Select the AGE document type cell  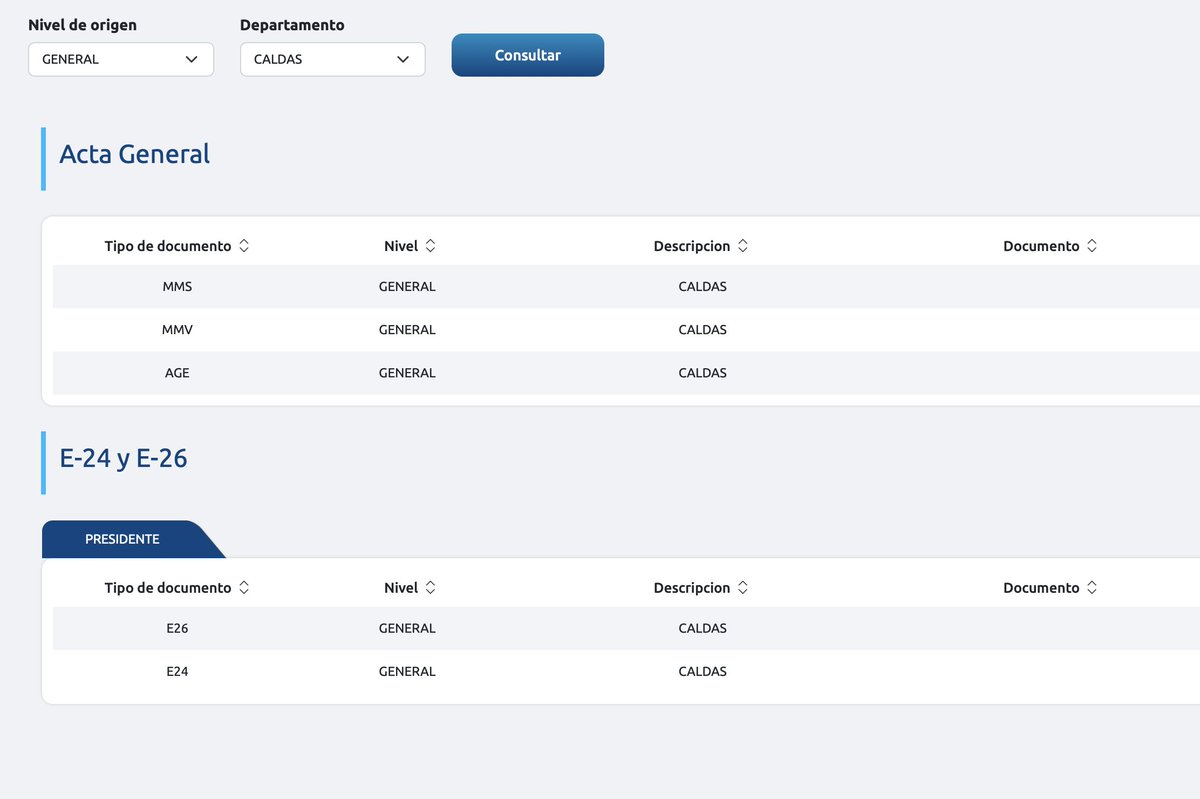click(x=177, y=373)
